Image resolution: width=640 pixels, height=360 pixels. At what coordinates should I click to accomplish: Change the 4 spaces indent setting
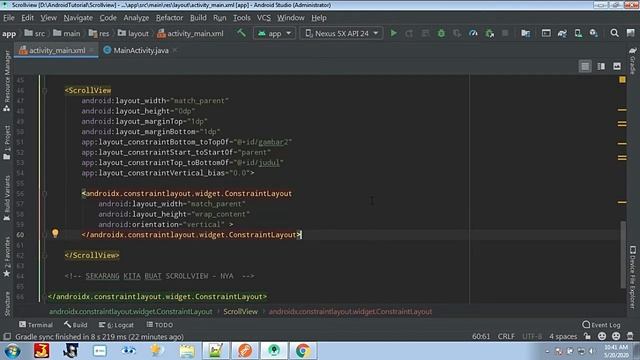[563, 336]
